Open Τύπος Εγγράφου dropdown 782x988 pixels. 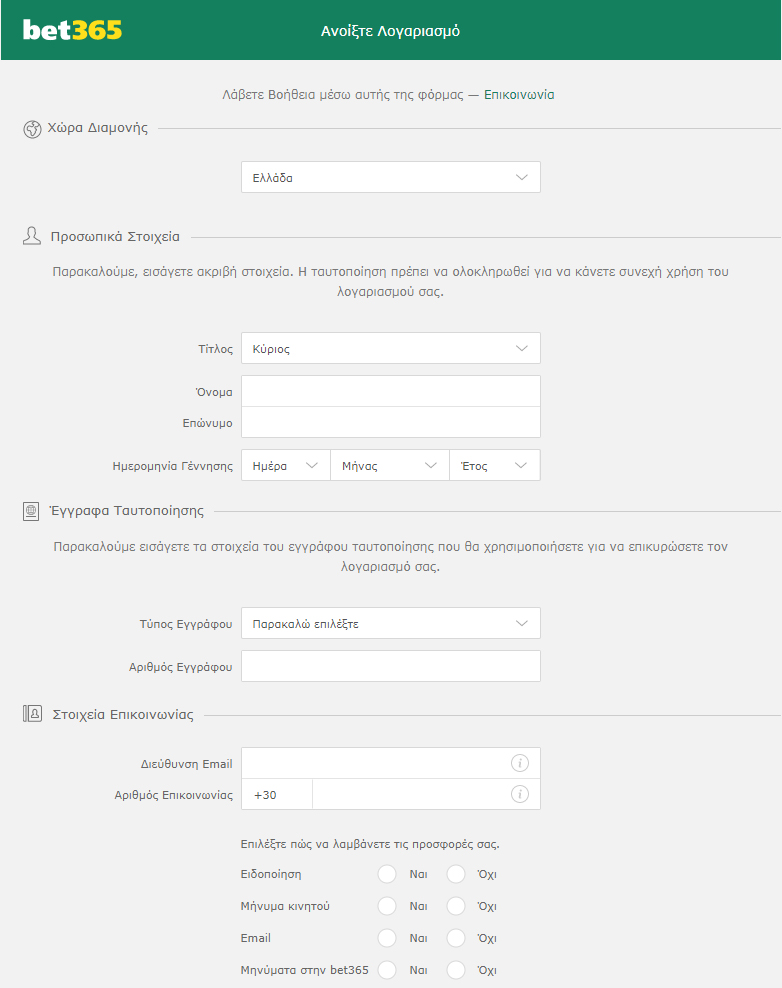[390, 624]
